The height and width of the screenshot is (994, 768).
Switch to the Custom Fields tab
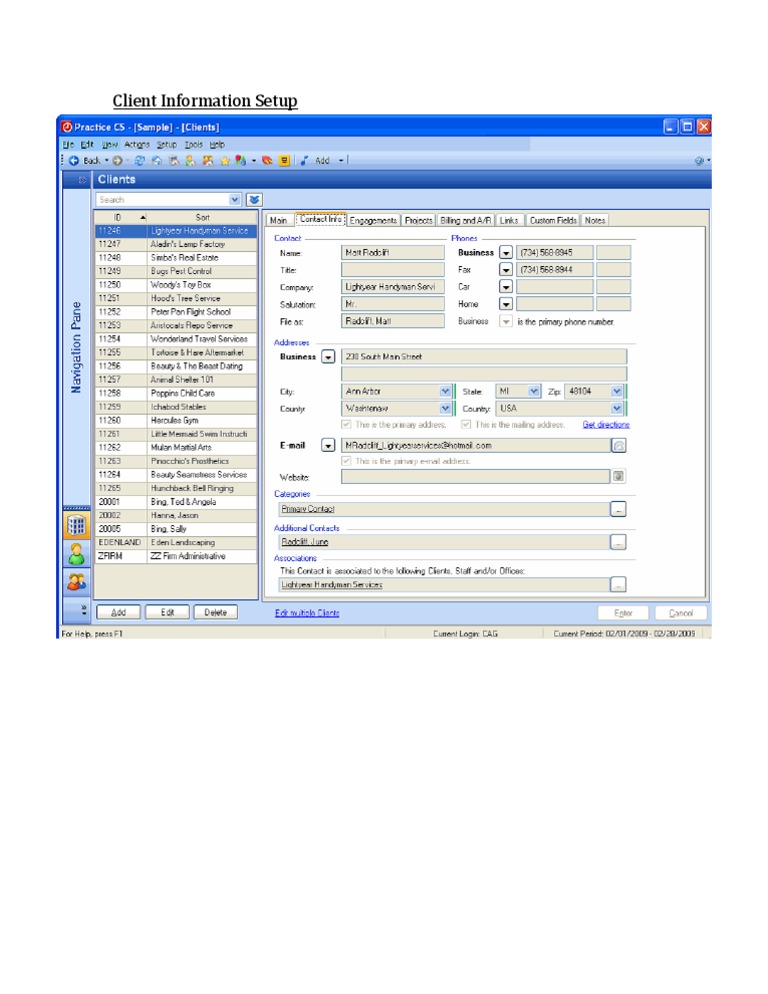pyautogui.click(x=553, y=221)
